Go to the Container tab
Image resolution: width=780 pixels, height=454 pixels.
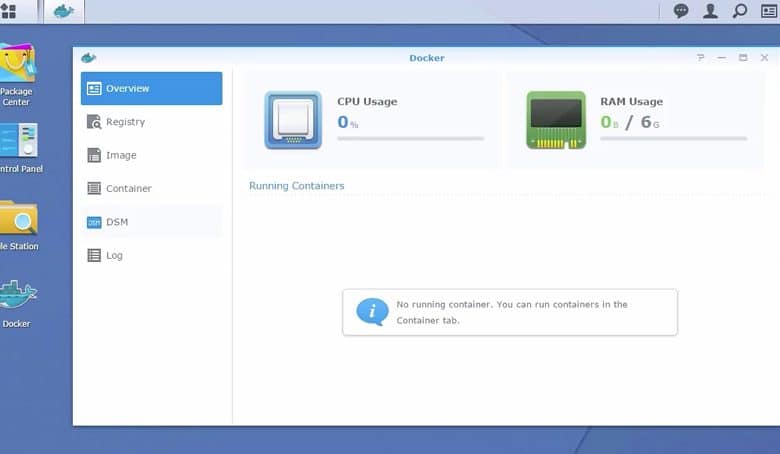pyautogui.click(x=151, y=188)
